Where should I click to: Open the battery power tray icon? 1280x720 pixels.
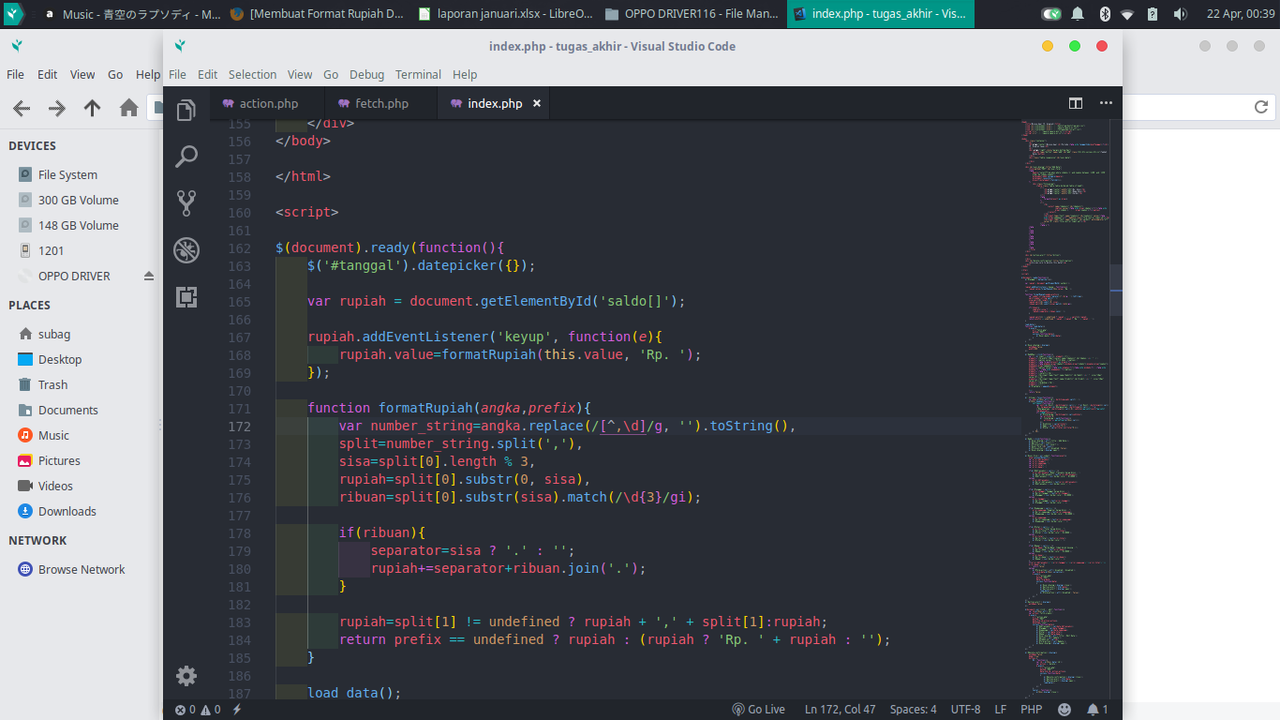pos(1154,14)
